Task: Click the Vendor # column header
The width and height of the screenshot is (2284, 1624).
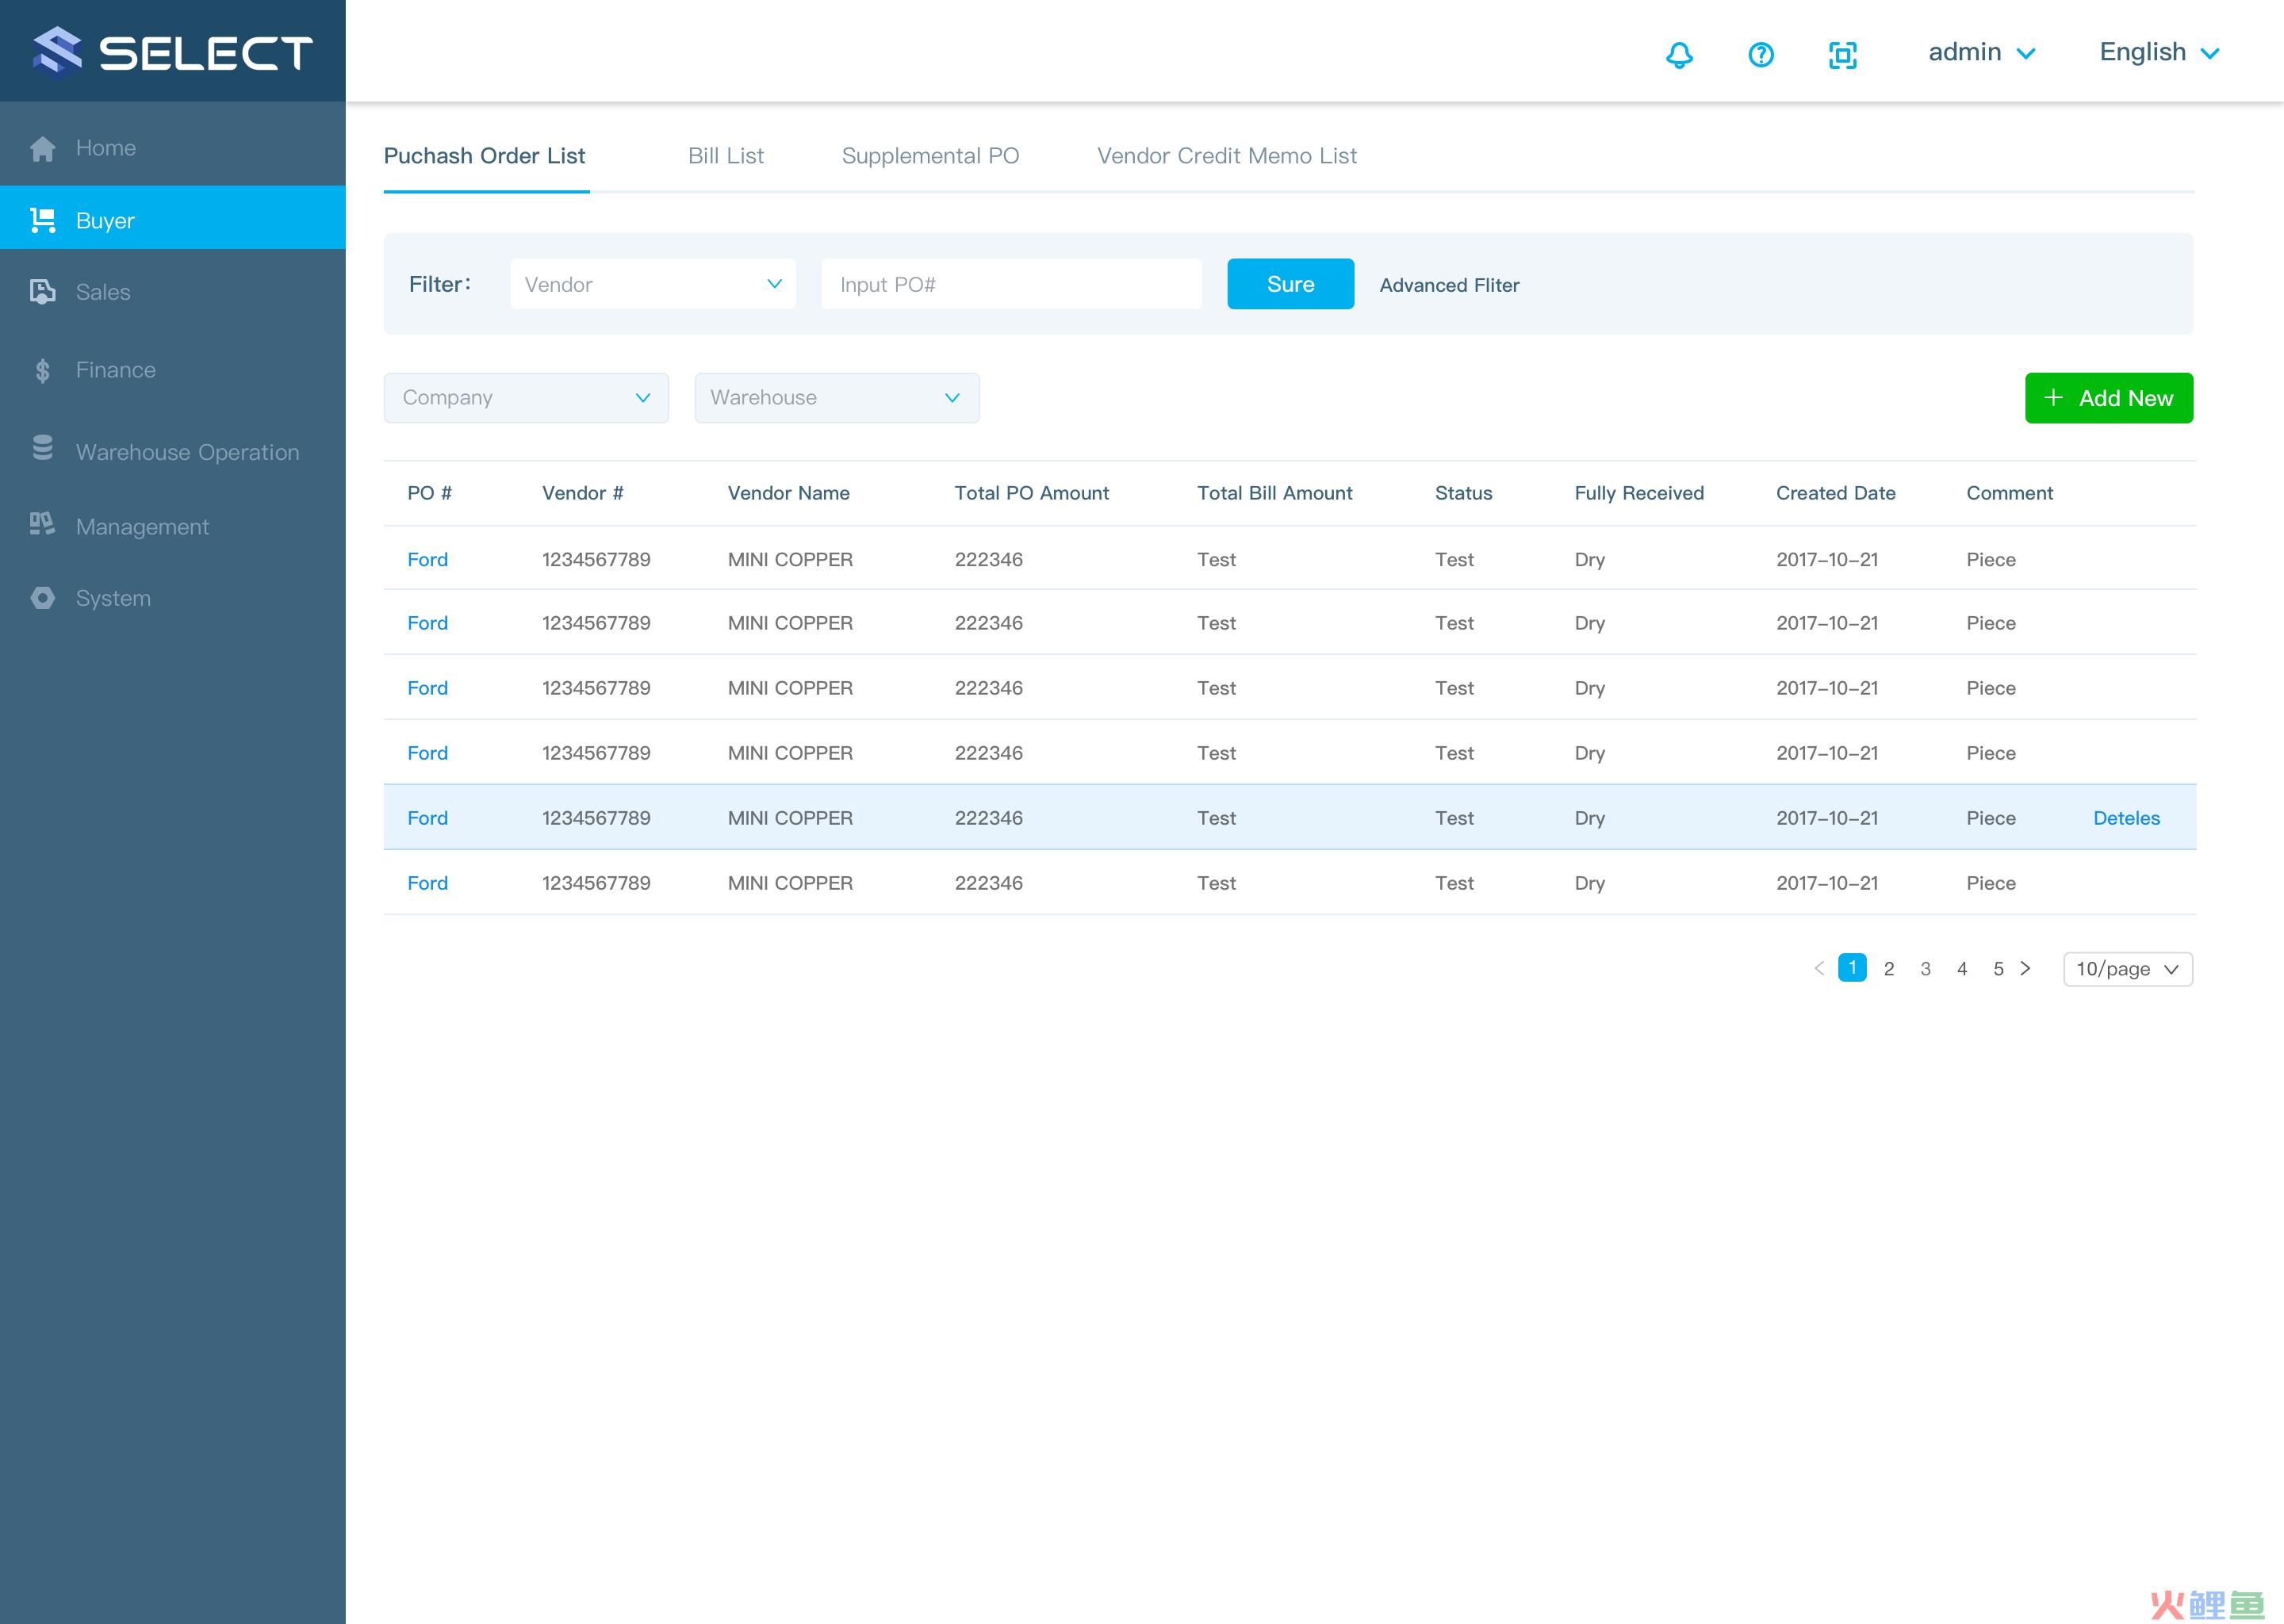Action: tap(582, 493)
